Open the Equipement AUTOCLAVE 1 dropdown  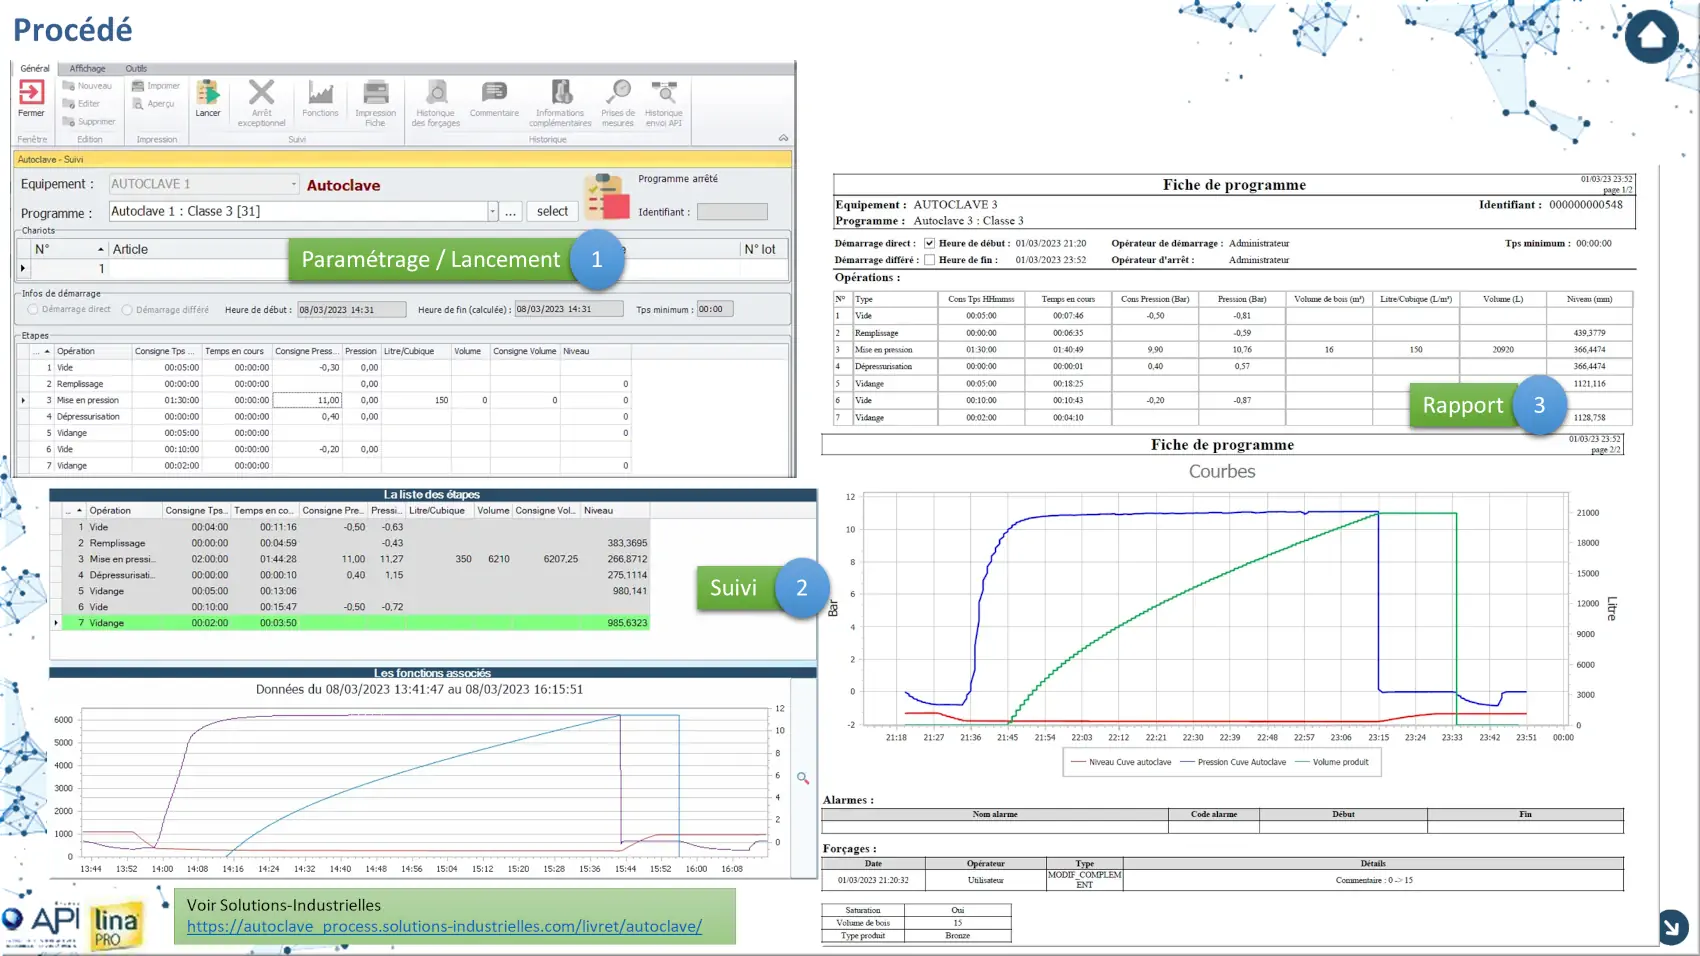tap(293, 184)
